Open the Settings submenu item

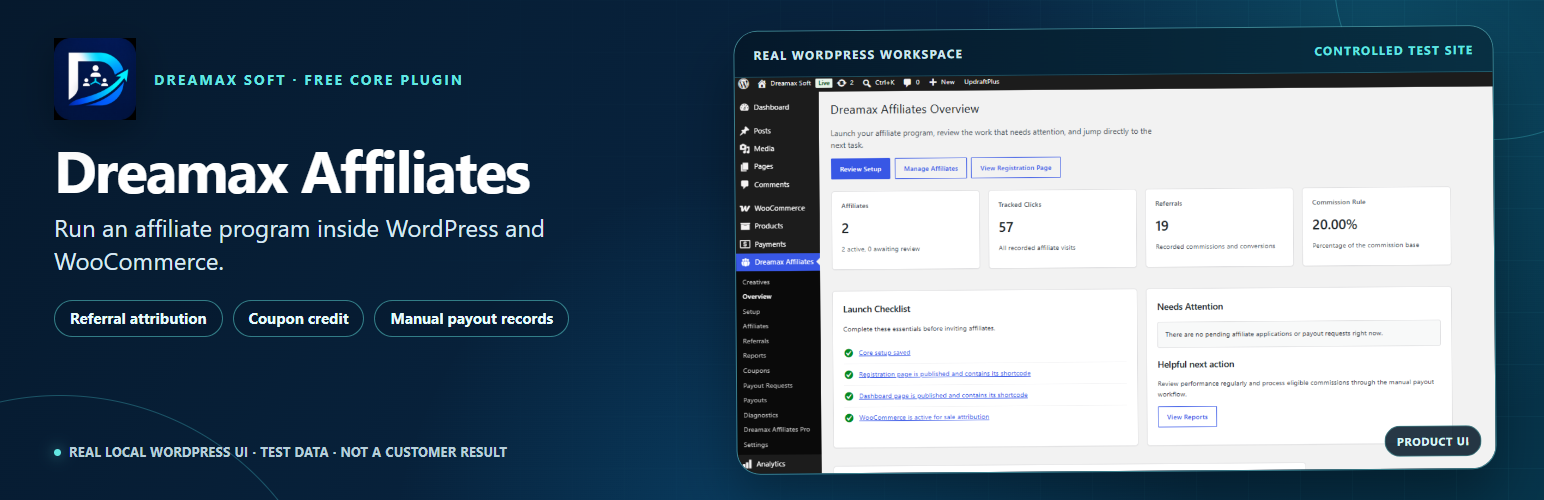(x=756, y=444)
